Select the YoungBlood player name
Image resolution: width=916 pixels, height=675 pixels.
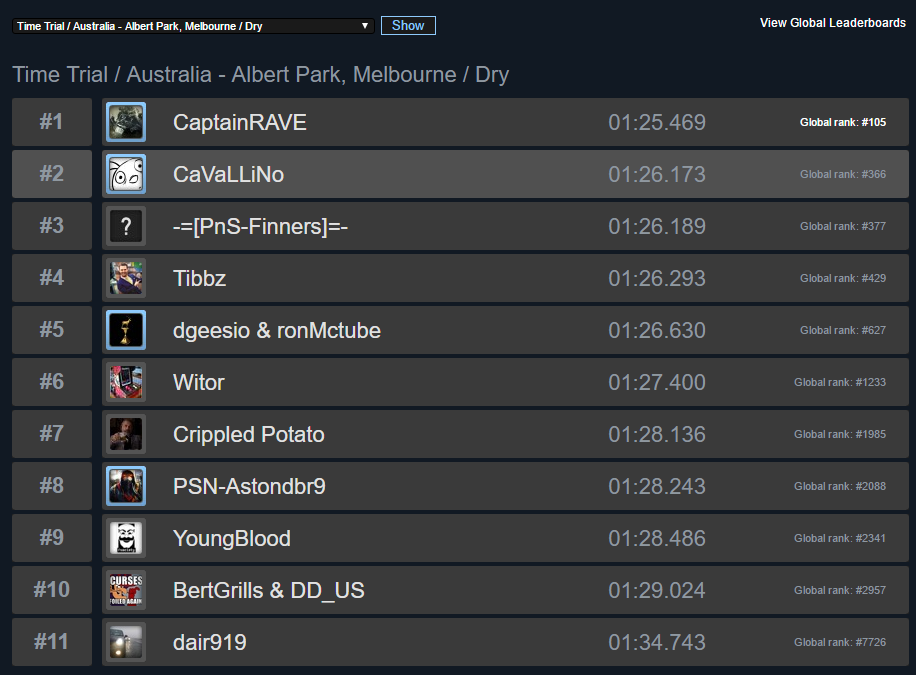pyautogui.click(x=231, y=538)
